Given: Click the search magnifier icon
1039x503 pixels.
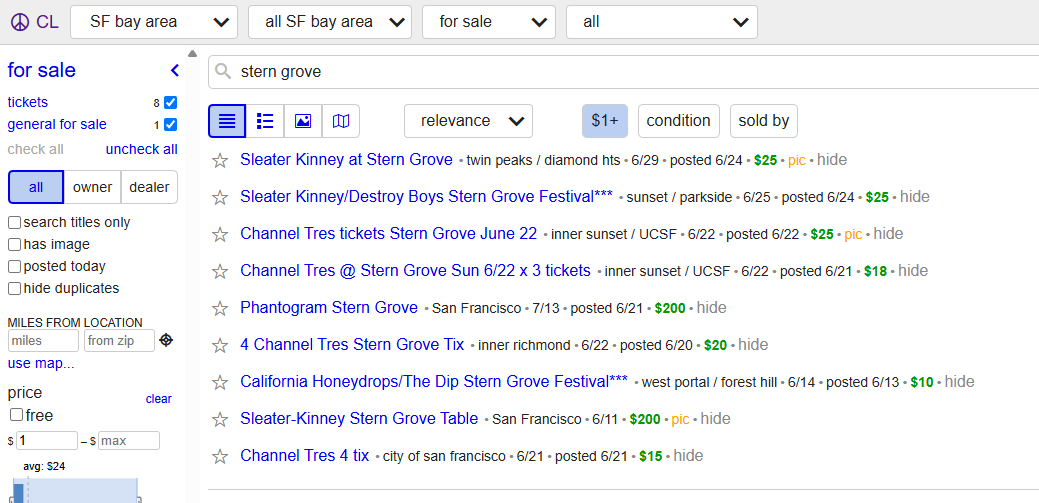Looking at the screenshot, I should [x=223, y=72].
